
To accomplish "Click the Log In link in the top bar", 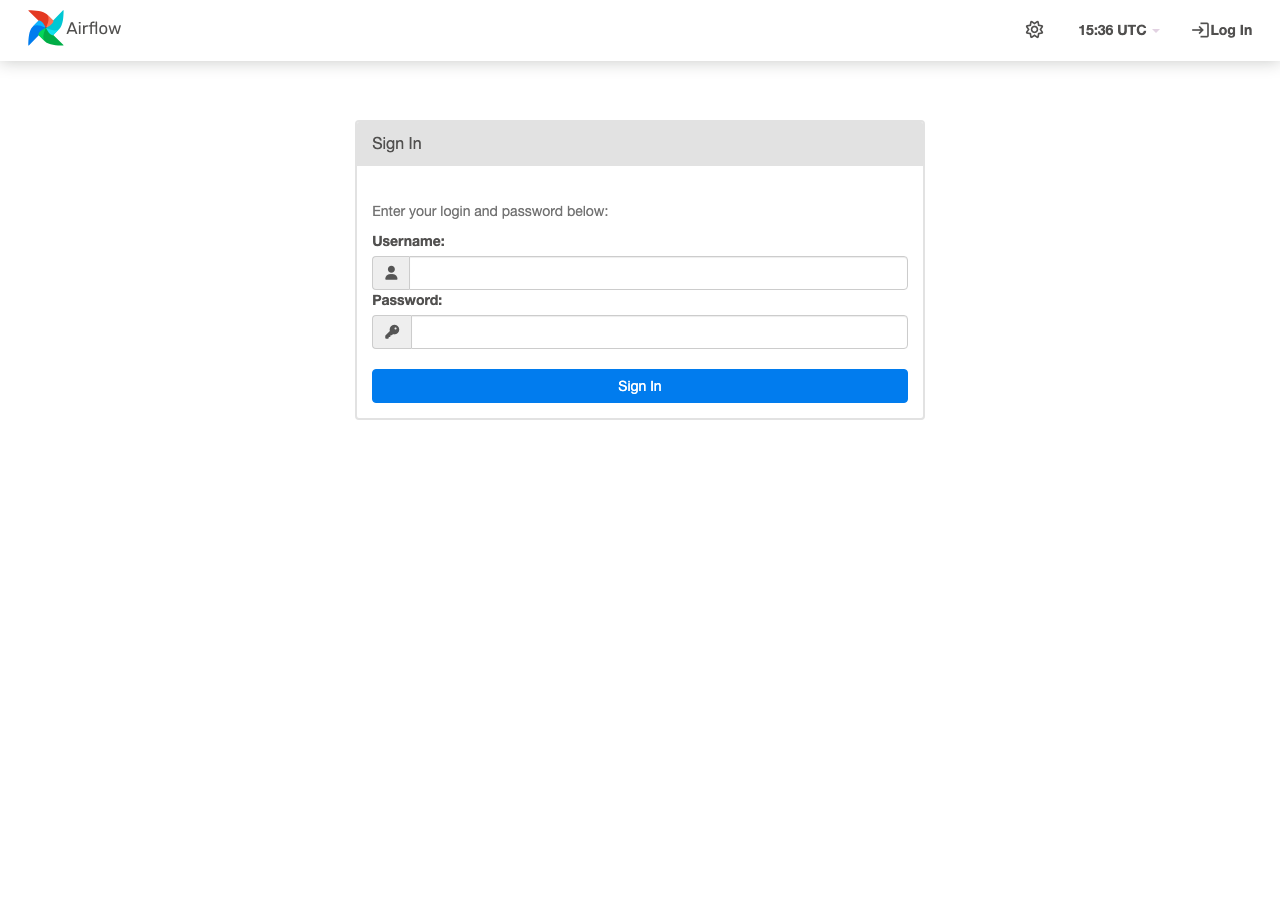I will (1229, 30).
